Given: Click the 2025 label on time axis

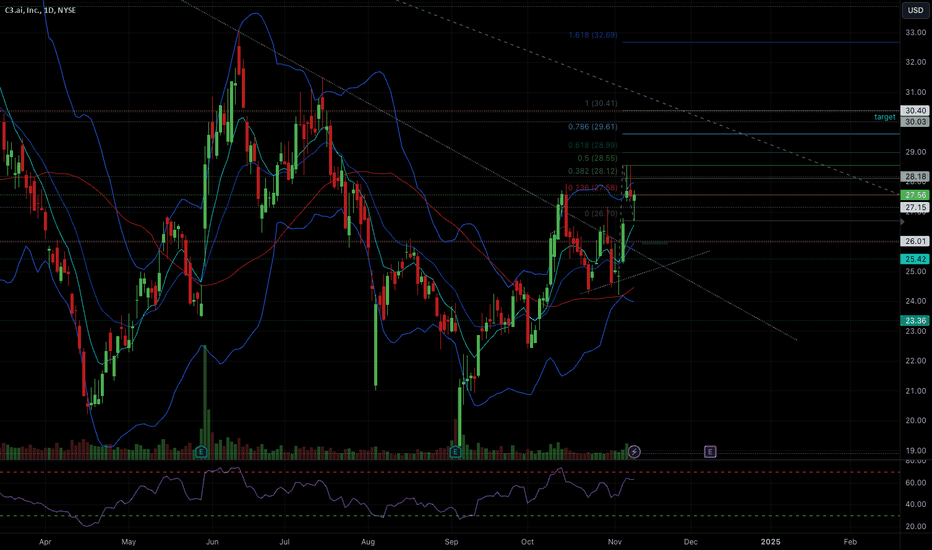Looking at the screenshot, I should pos(770,542).
